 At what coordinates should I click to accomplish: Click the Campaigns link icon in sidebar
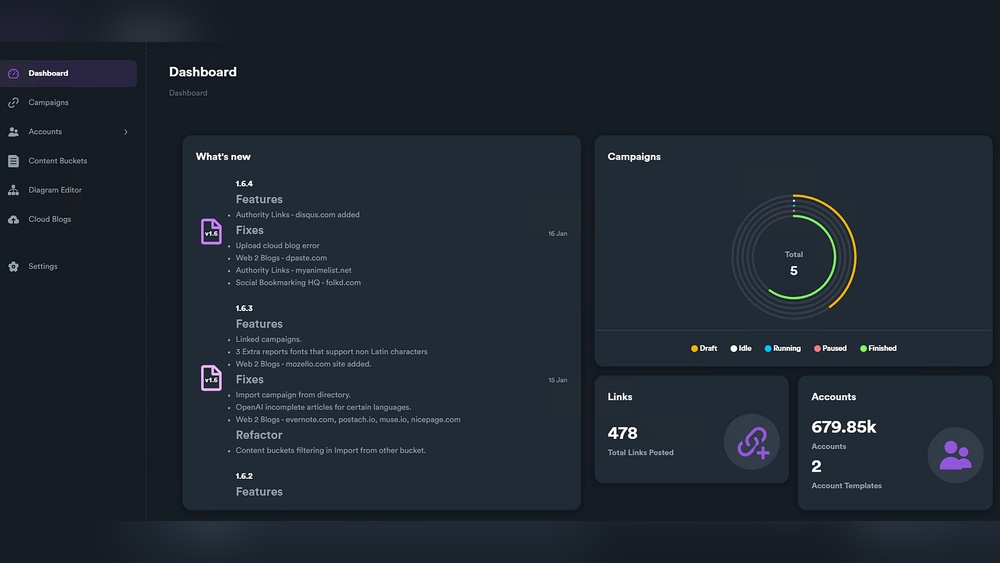tap(13, 102)
